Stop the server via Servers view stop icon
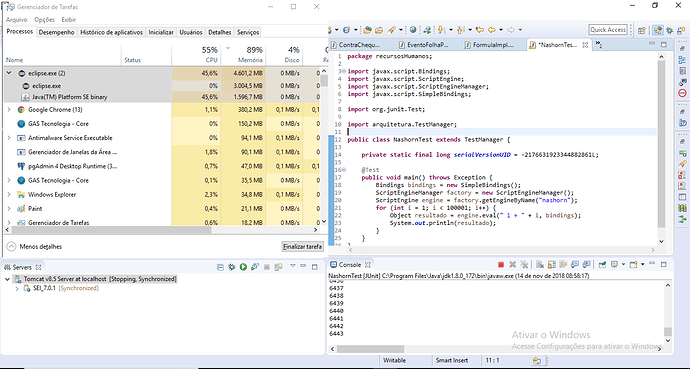The image size is (690, 369). coord(267,267)
